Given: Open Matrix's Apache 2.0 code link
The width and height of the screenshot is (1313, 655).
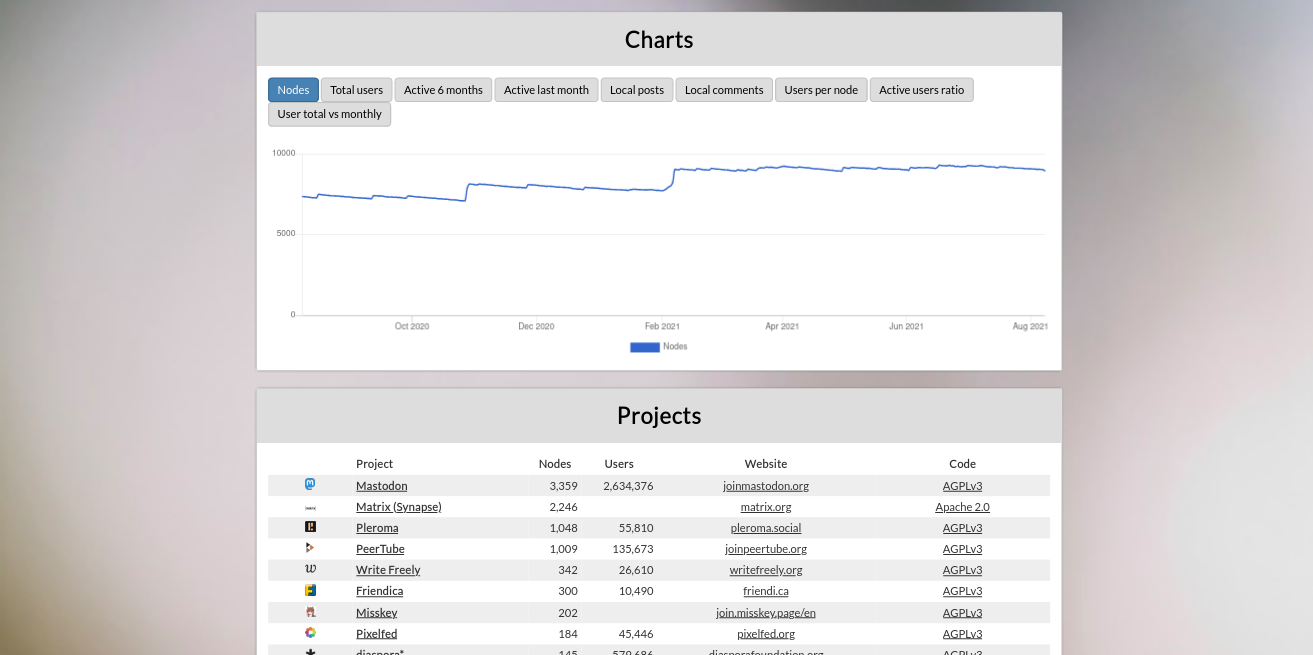Looking at the screenshot, I should pyautogui.click(x=962, y=507).
